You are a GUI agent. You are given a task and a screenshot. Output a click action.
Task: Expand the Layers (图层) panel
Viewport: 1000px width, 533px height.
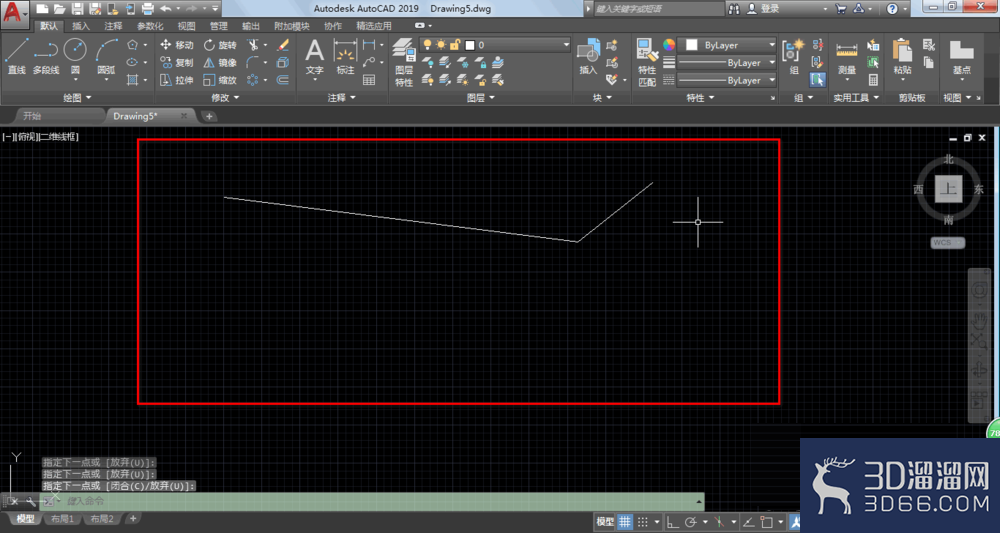click(x=480, y=98)
